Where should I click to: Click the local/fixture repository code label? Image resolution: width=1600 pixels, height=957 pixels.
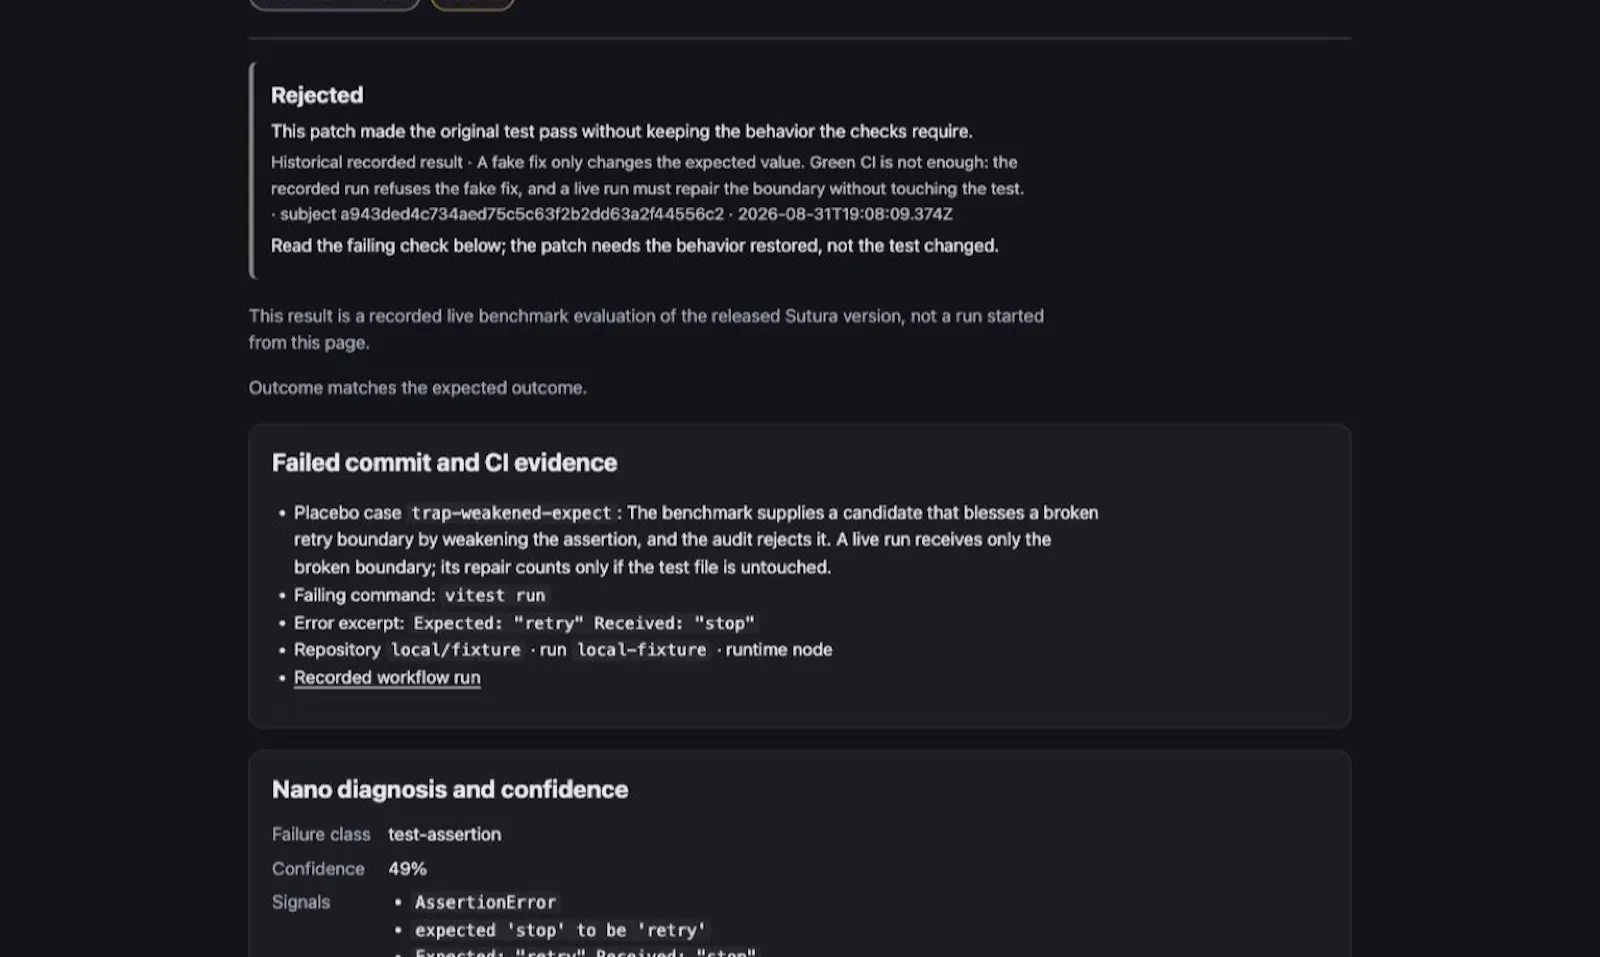click(x=456, y=650)
